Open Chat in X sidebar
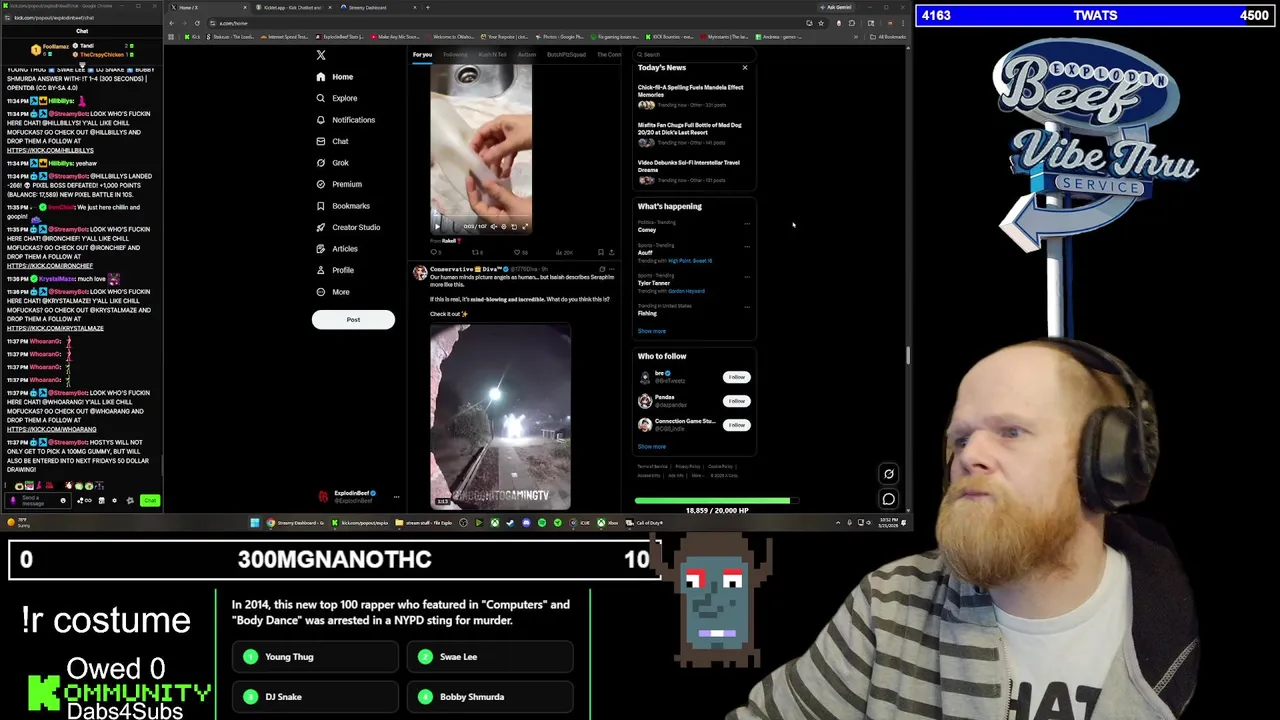 (x=332, y=141)
